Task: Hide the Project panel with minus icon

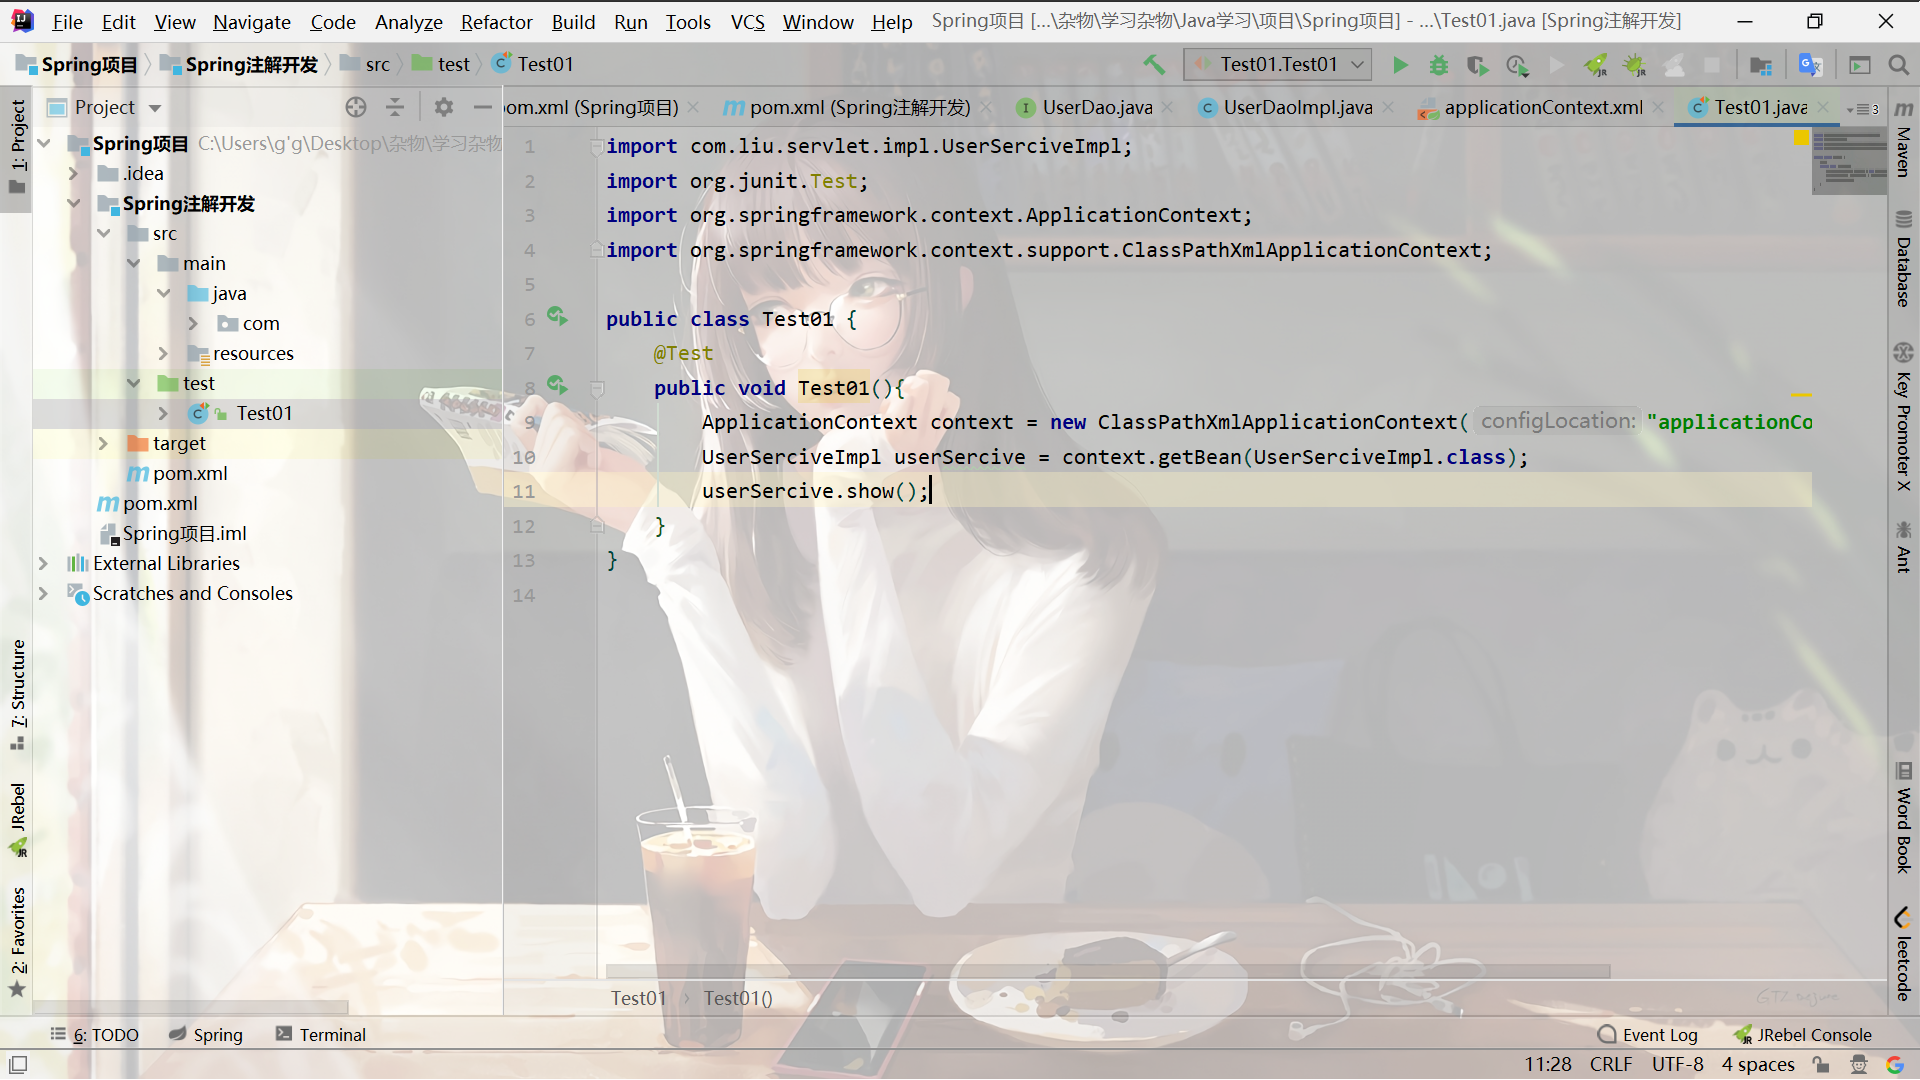Action: click(483, 107)
